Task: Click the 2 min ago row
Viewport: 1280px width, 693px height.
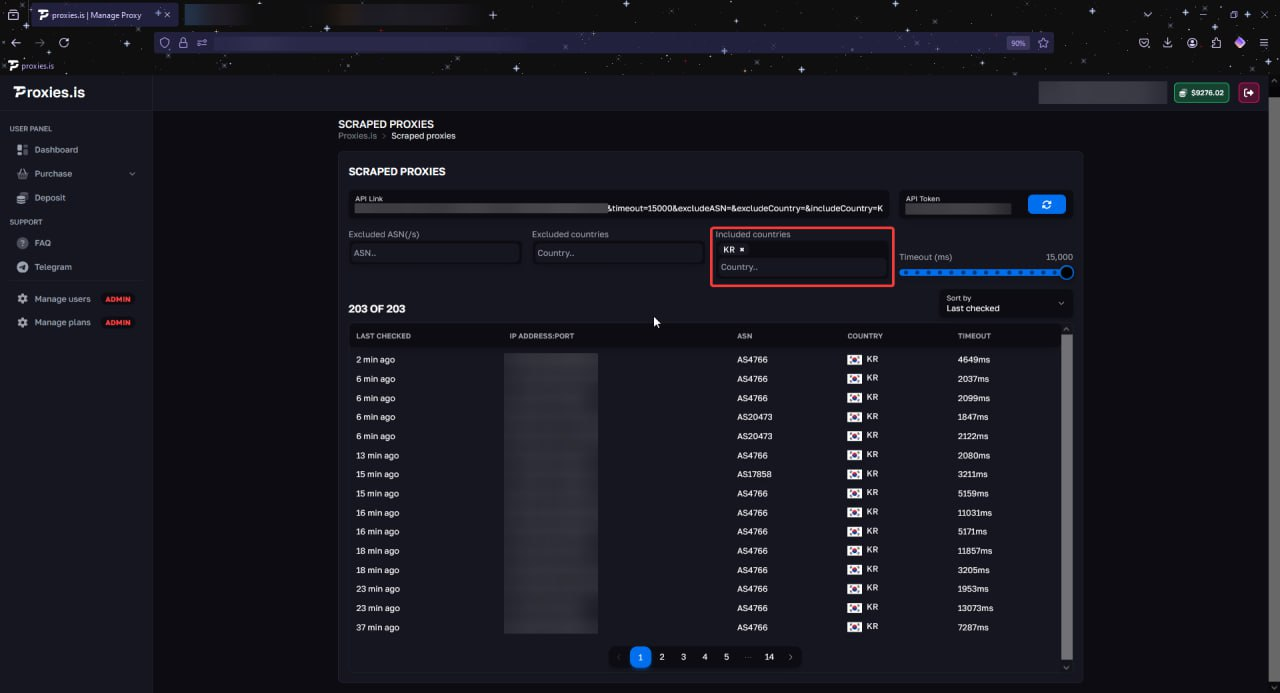Action: pyautogui.click(x=705, y=359)
